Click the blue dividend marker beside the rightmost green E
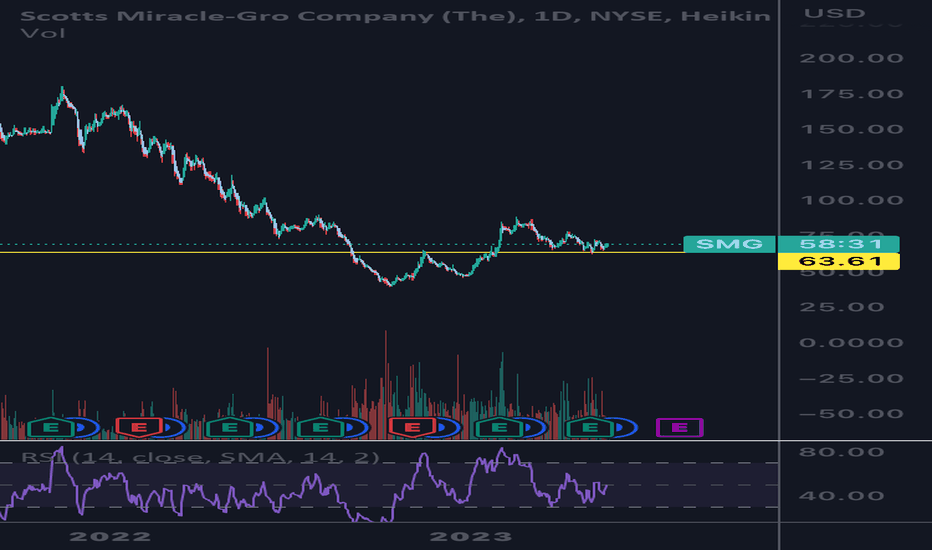 (624, 428)
